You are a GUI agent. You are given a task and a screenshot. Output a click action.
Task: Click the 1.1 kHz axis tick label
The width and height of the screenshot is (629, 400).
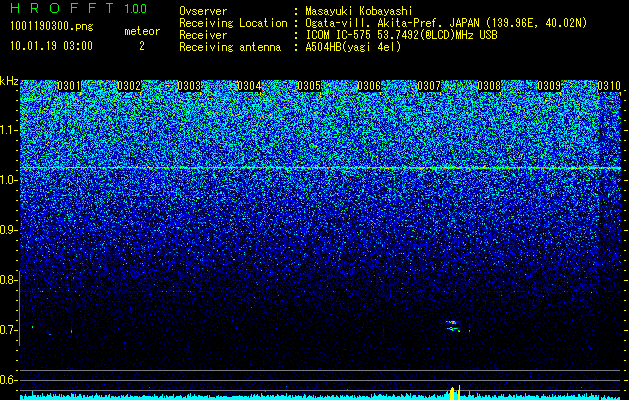click(x=9, y=130)
